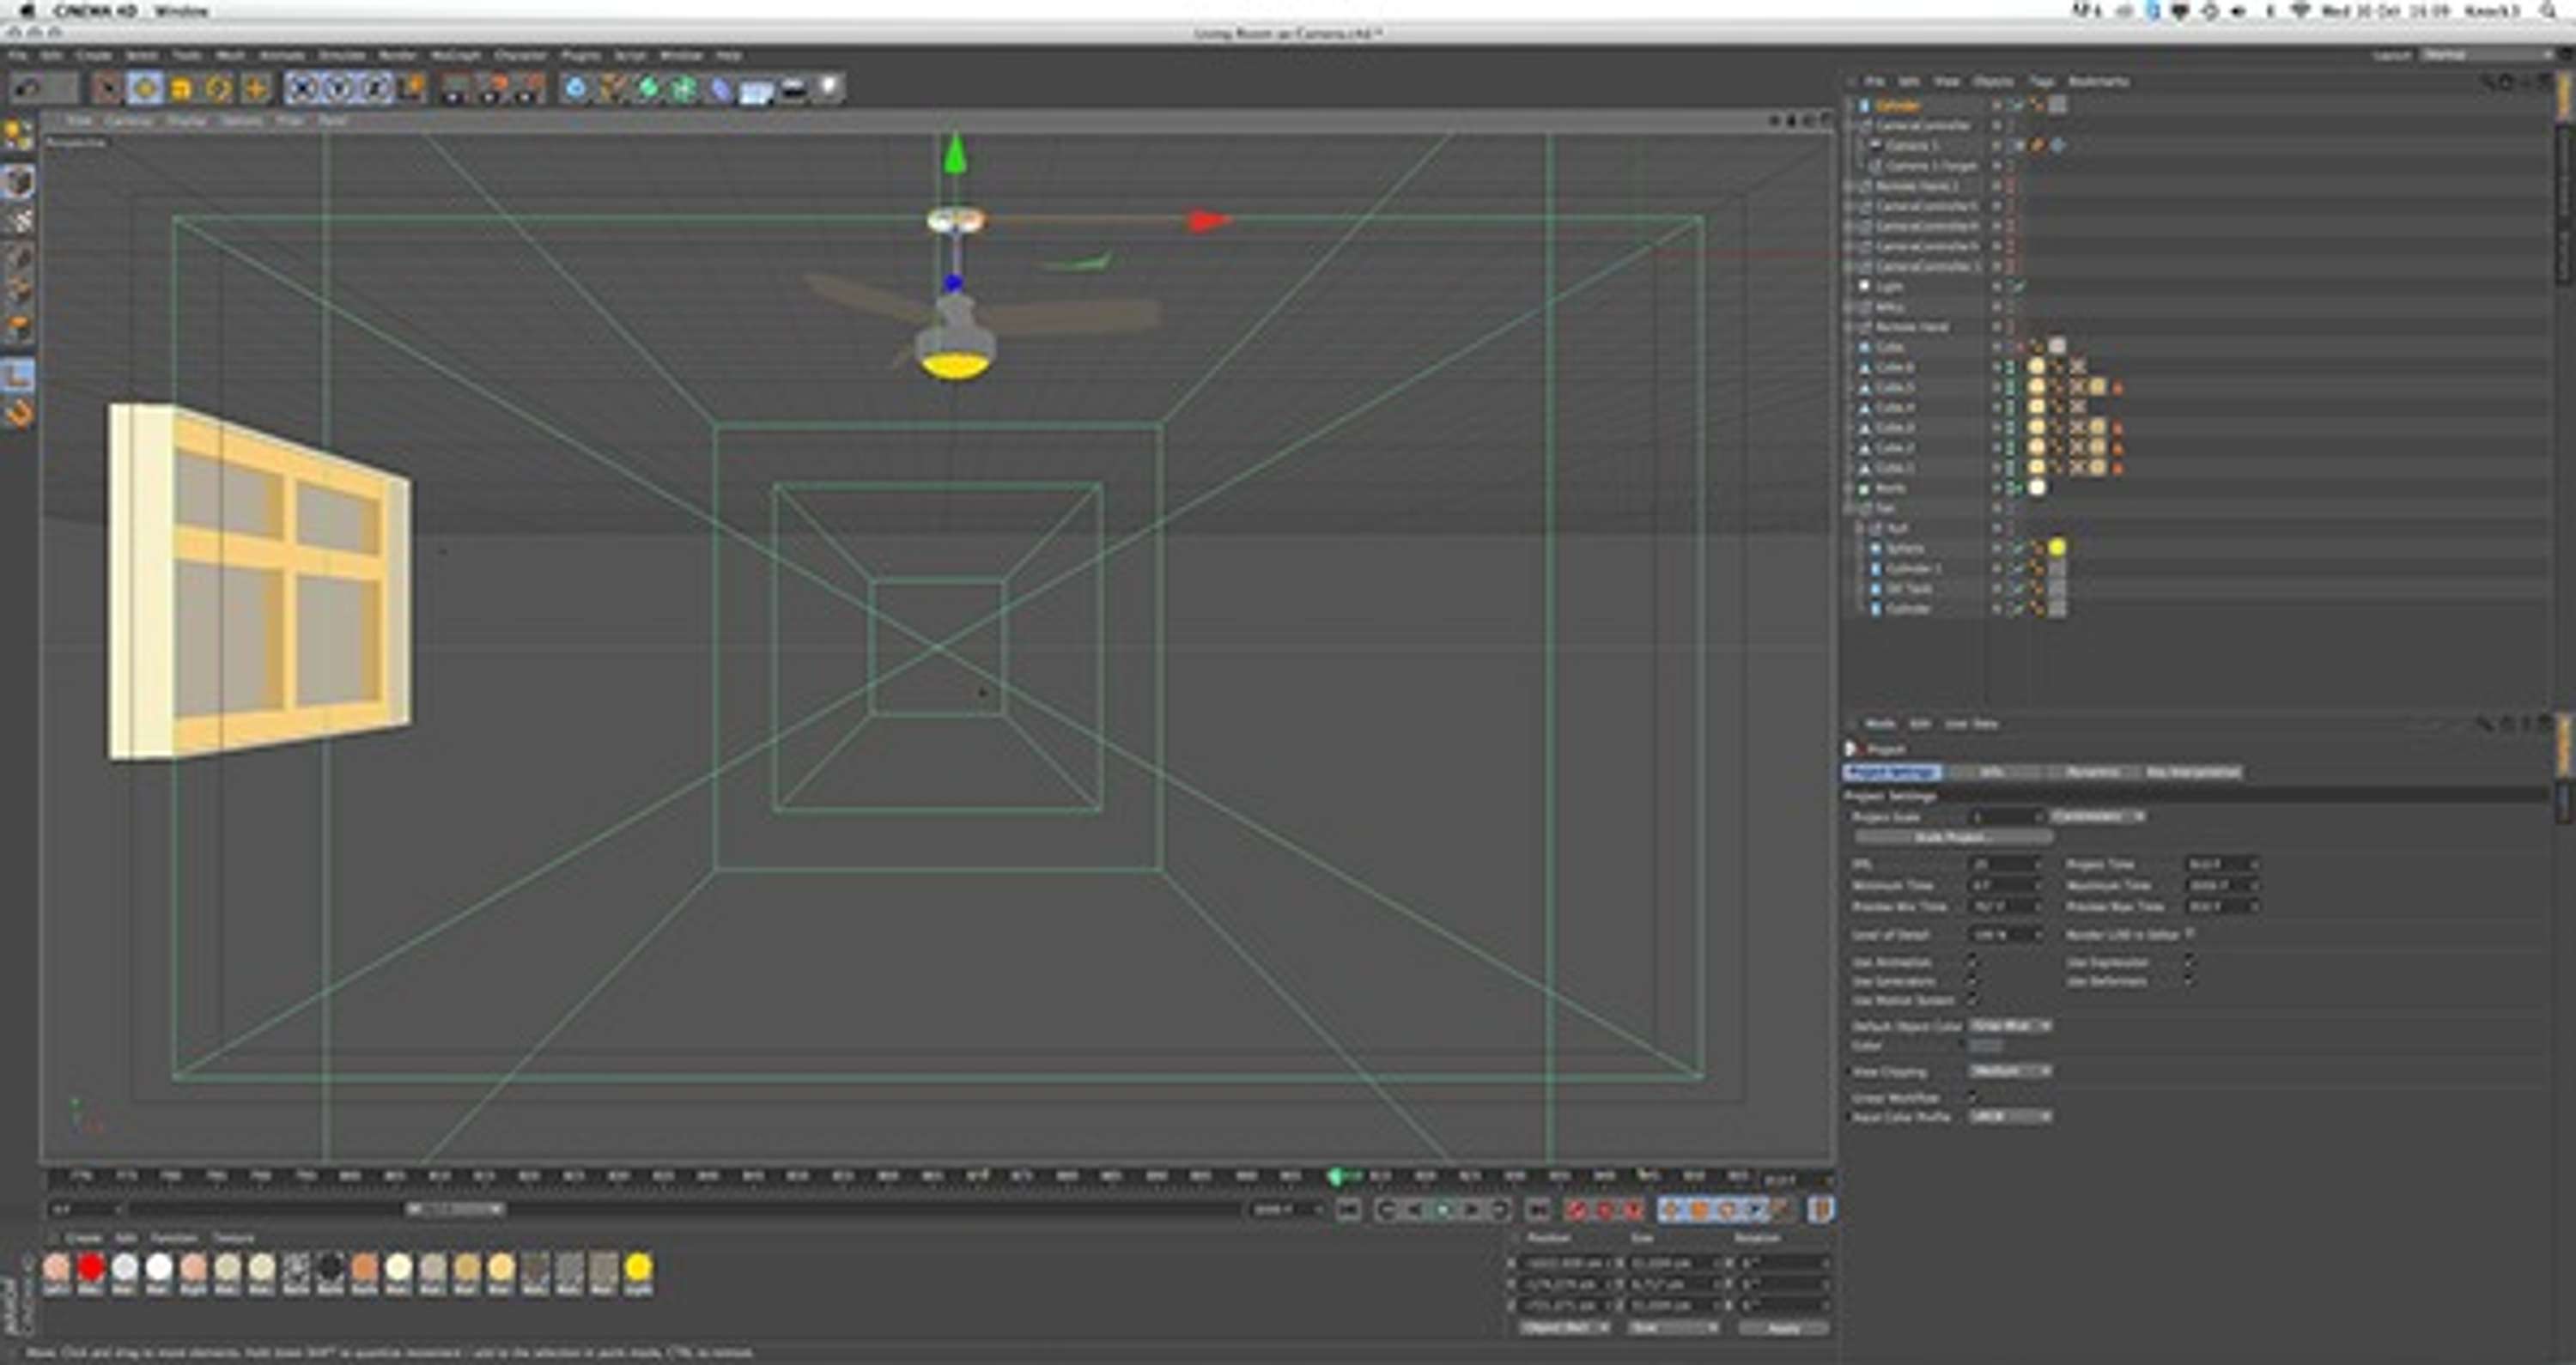Toggle the Use Deformers checkbox
The image size is (2576, 1365).
2189,981
